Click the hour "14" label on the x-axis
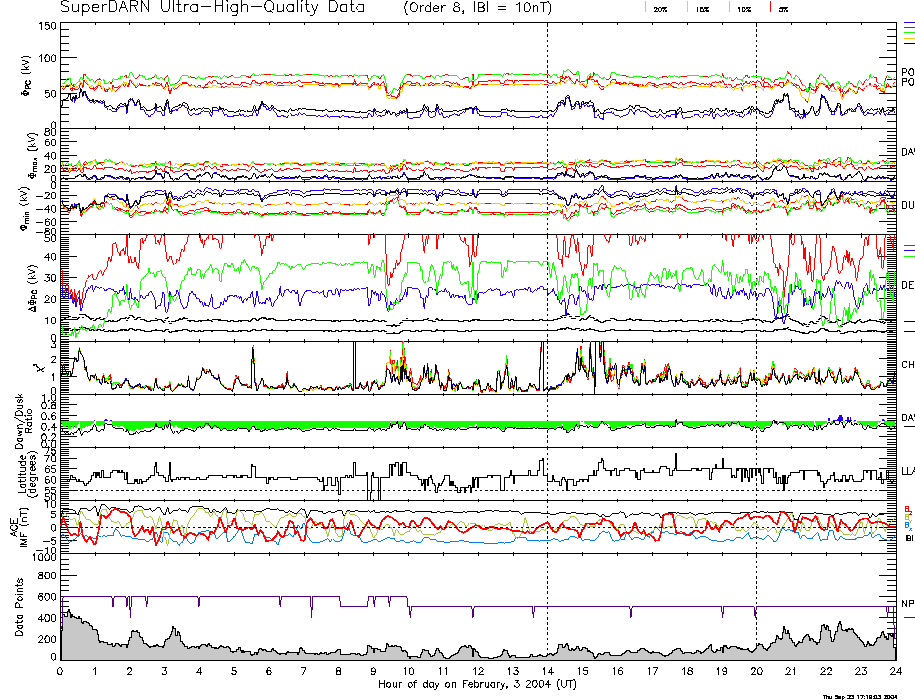Viewport: 915px width, 700px height. [547, 671]
